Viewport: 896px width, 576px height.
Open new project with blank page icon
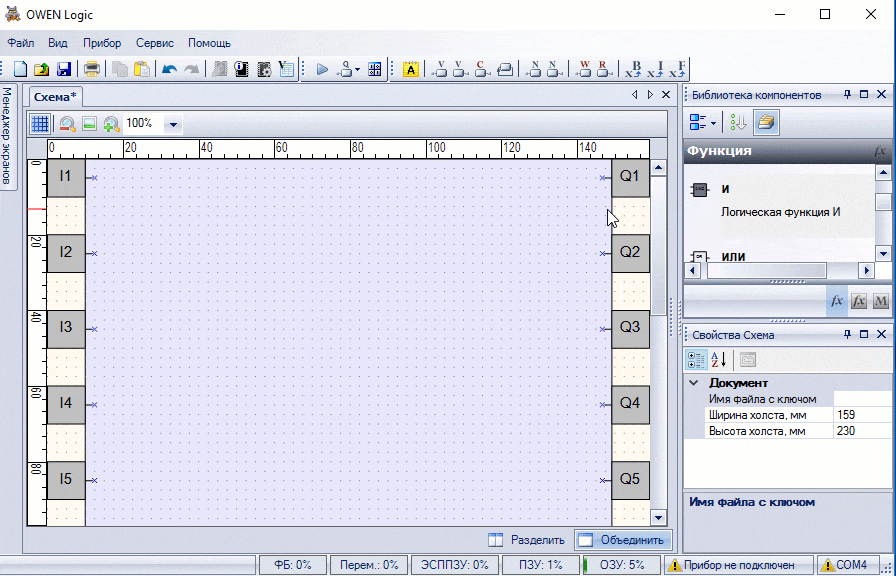click(x=20, y=70)
